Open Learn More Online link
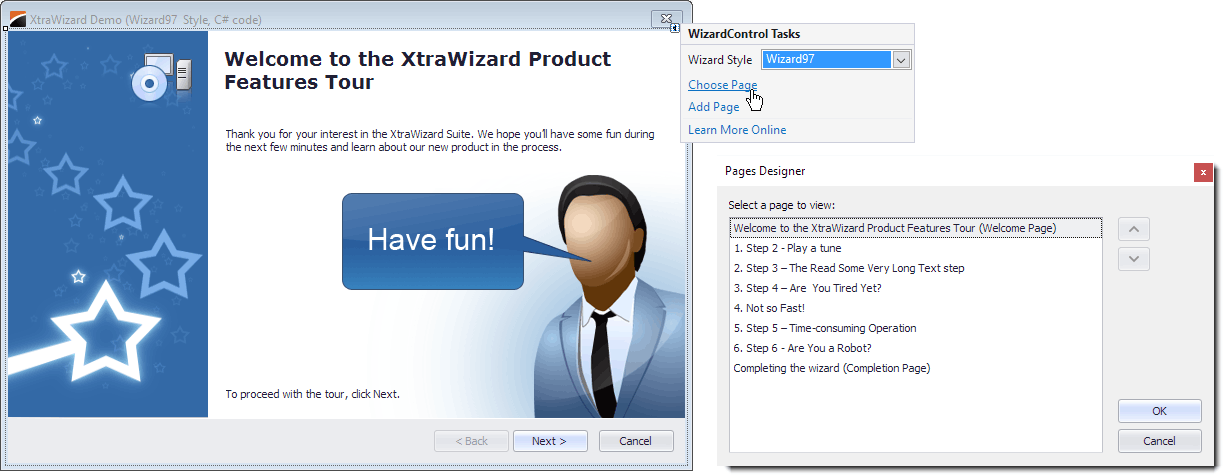1223x475 pixels. pyautogui.click(x=737, y=130)
